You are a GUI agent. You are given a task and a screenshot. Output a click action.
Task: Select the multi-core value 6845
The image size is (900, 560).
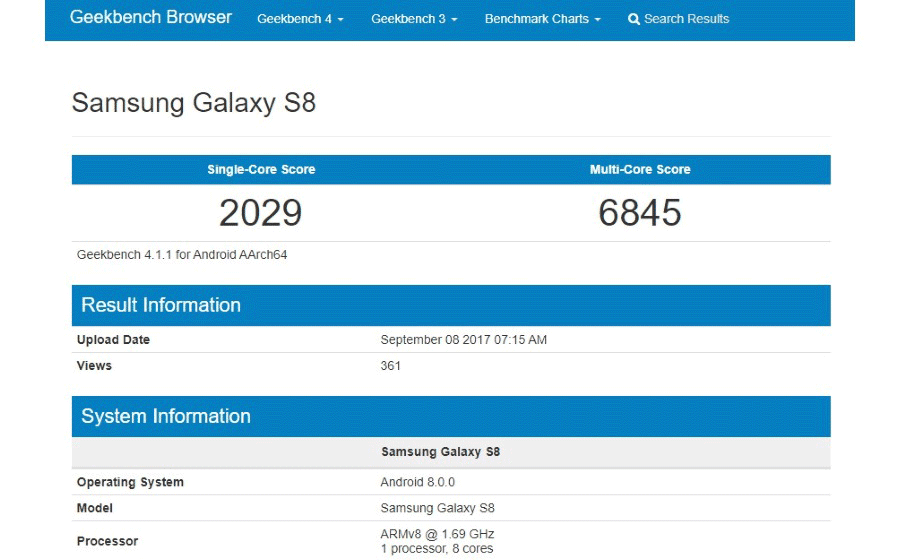point(640,213)
